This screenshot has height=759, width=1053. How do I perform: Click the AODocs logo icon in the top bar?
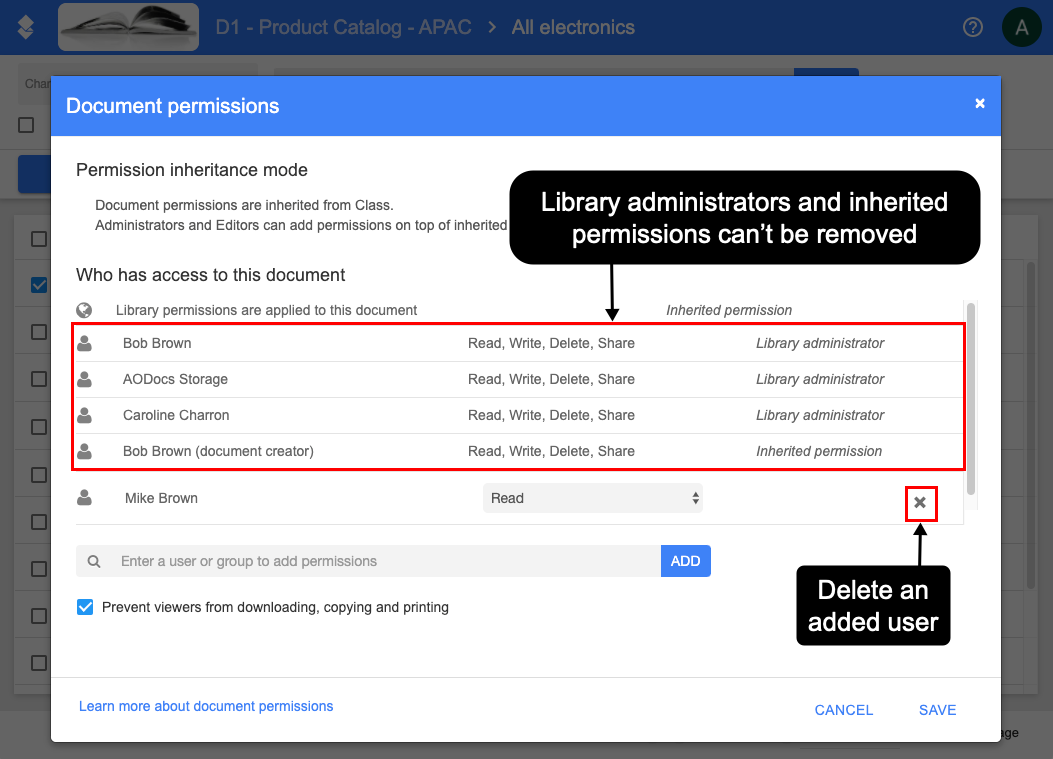tap(26, 27)
